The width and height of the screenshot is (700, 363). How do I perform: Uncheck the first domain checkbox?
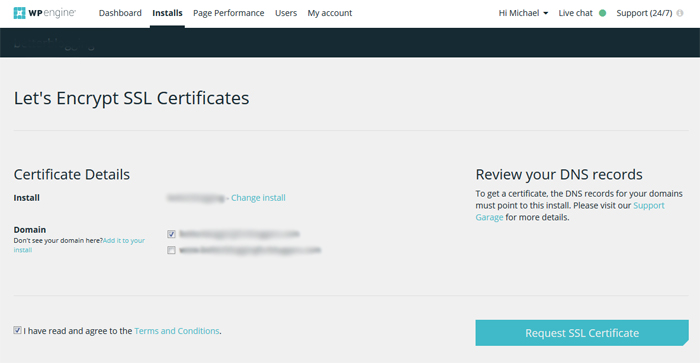point(171,234)
